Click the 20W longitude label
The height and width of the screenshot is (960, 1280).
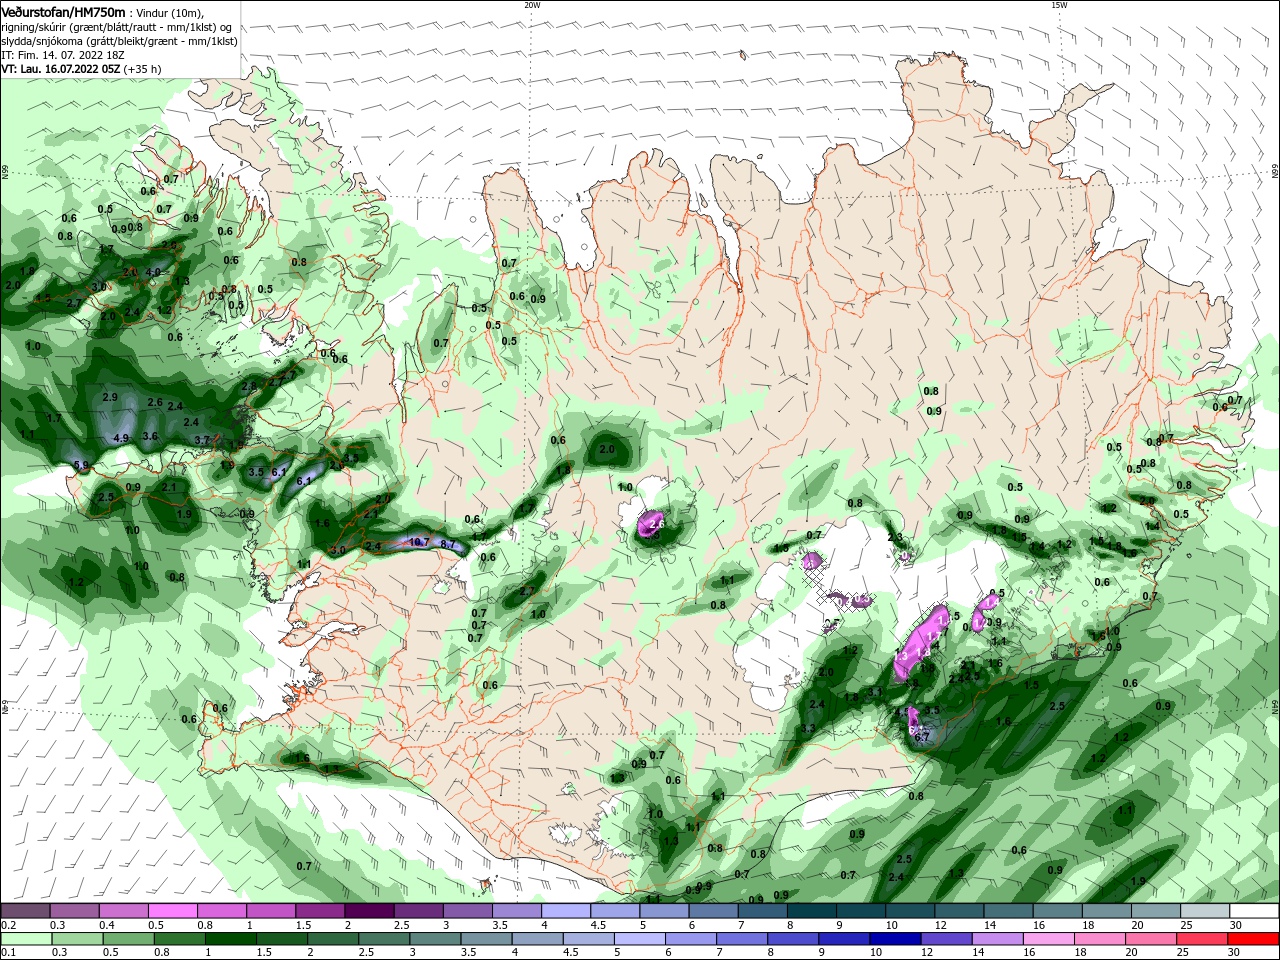click(532, 5)
